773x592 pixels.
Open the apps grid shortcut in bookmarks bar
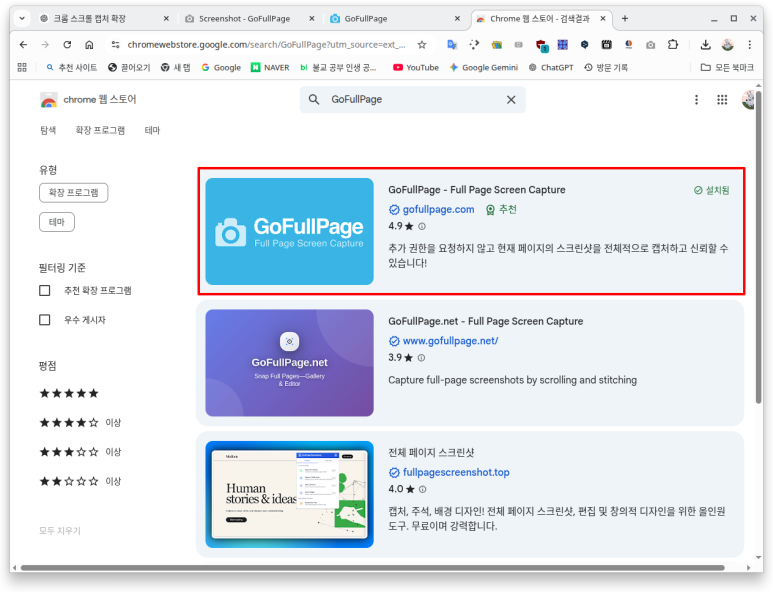(22, 68)
